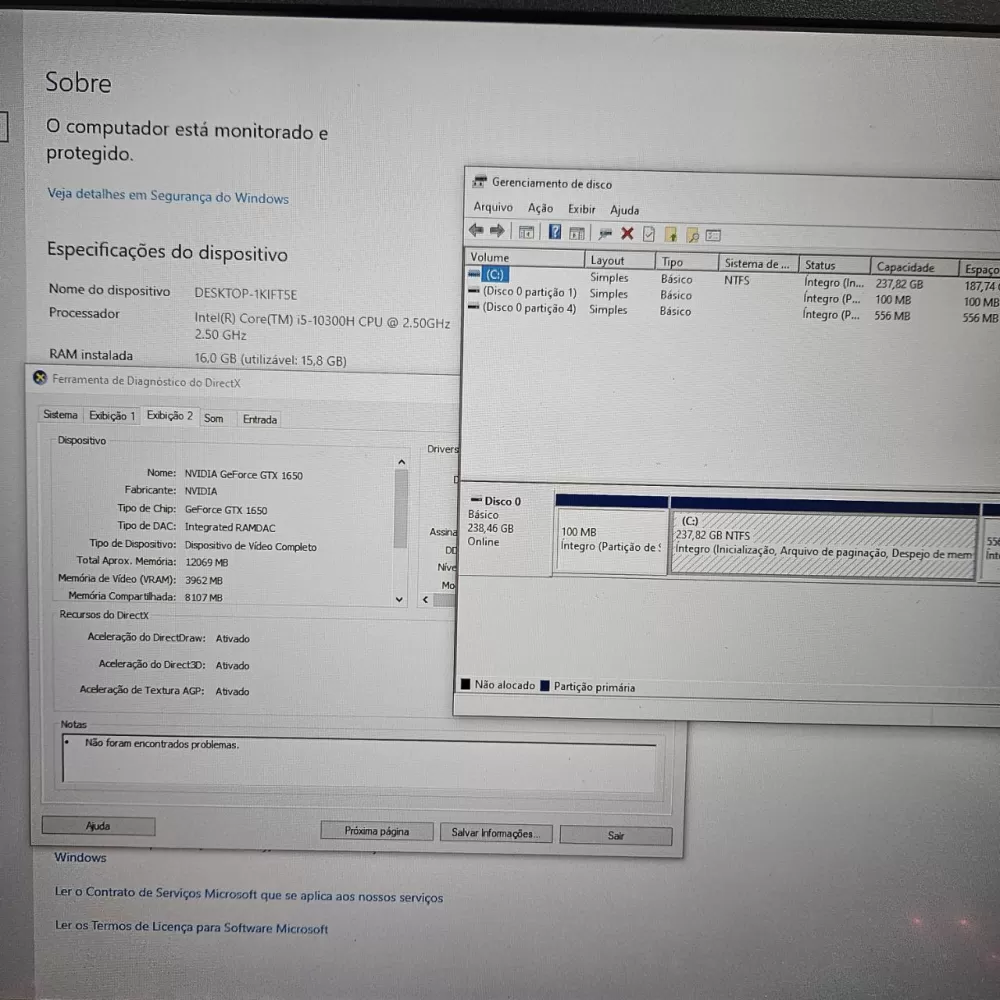Click the Sistema de... column header
Screen dimensions: 1000x1000
click(x=758, y=263)
